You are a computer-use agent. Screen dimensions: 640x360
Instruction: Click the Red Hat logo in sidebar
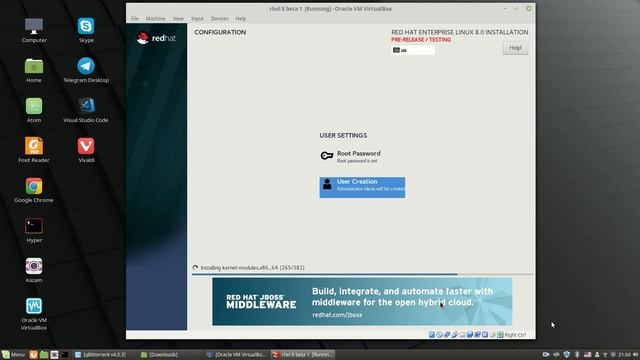click(x=156, y=38)
